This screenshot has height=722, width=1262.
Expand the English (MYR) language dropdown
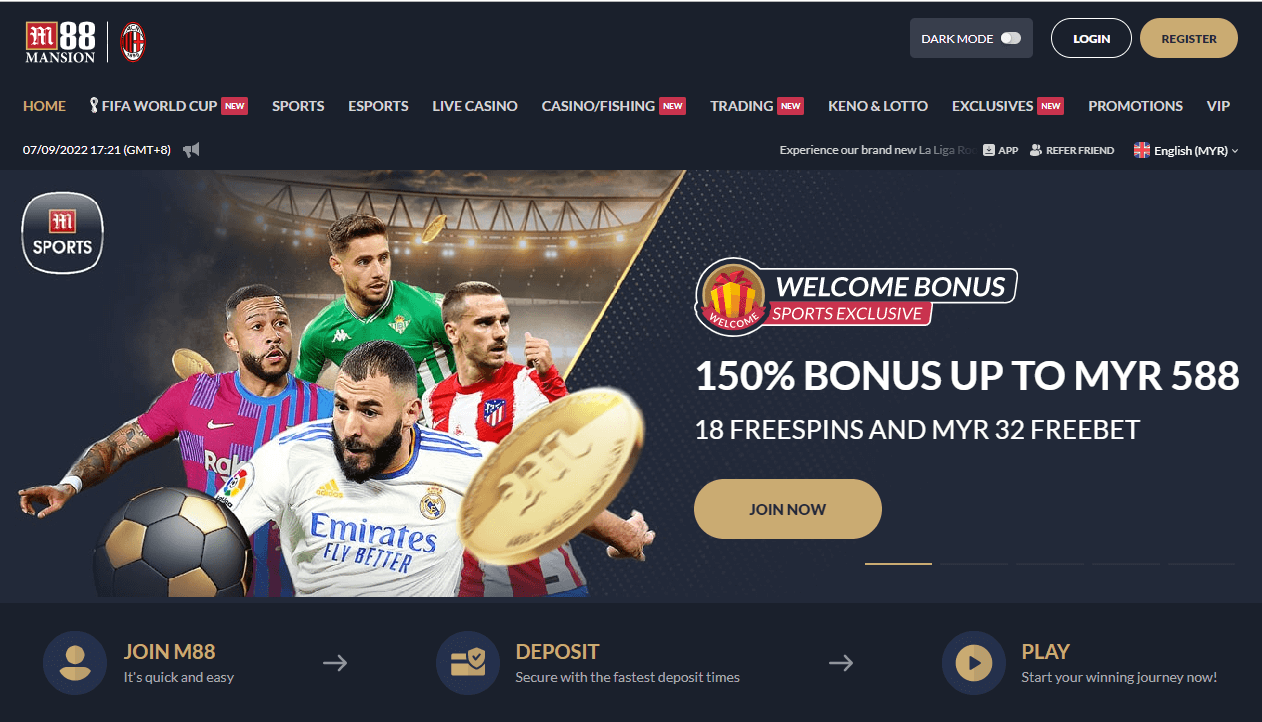click(1186, 150)
